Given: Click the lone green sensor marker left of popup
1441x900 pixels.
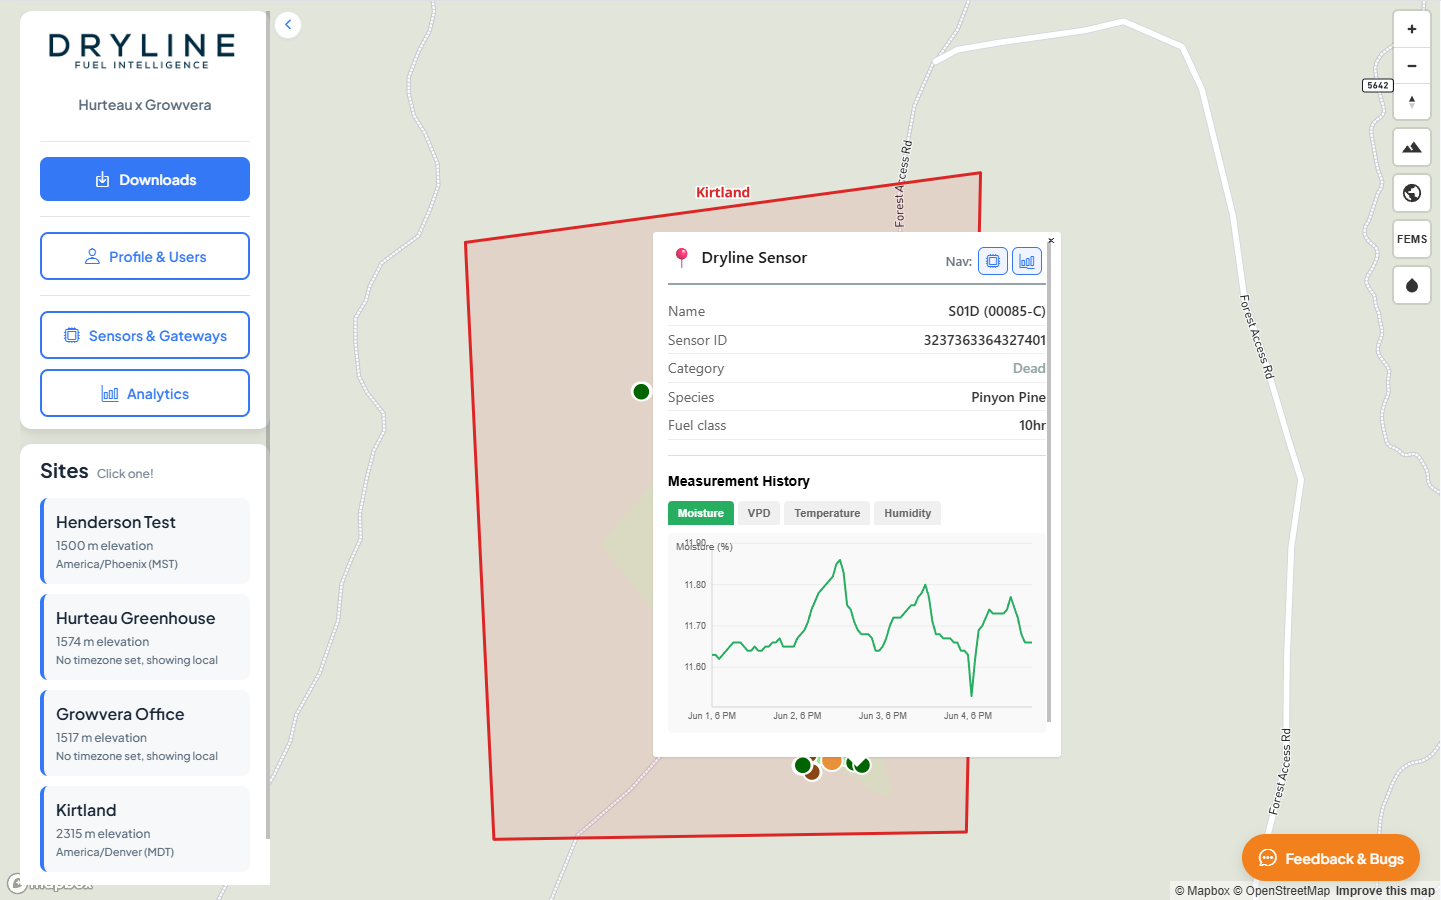Looking at the screenshot, I should point(642,391).
